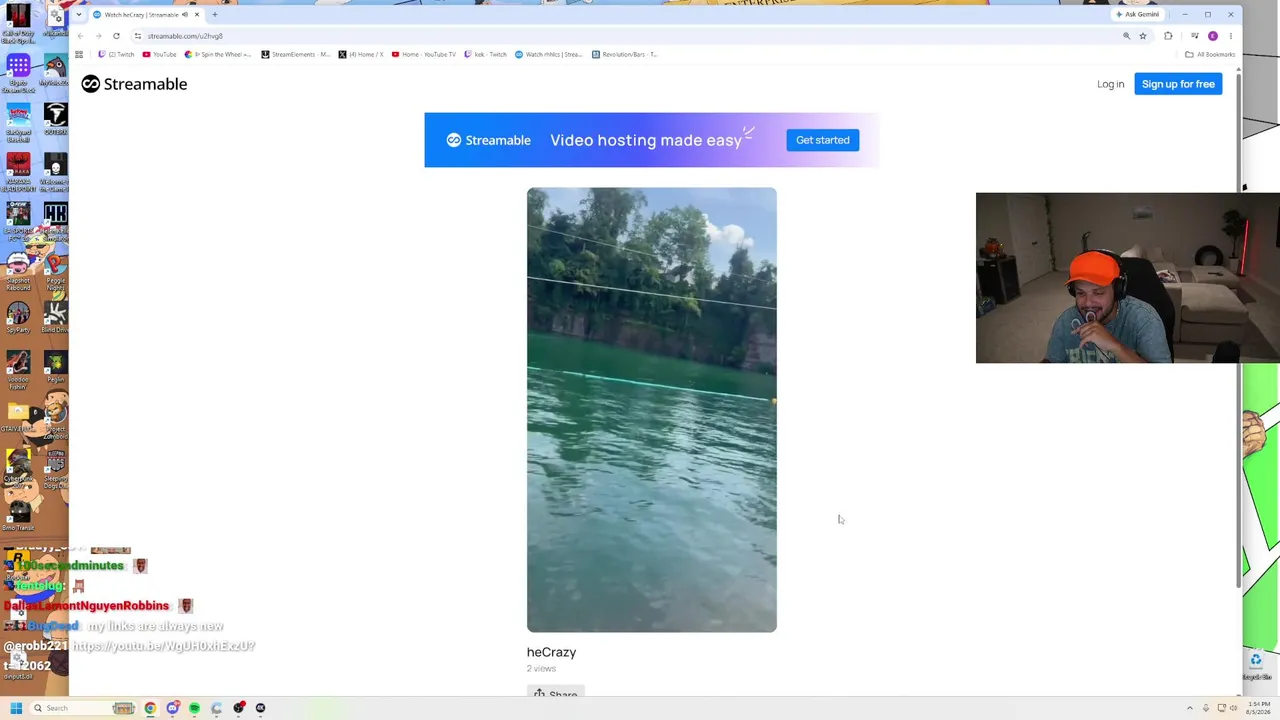Screen dimensions: 1280x720
Task: Open Chrome extensions puzzle icon
Action: (x=1168, y=36)
